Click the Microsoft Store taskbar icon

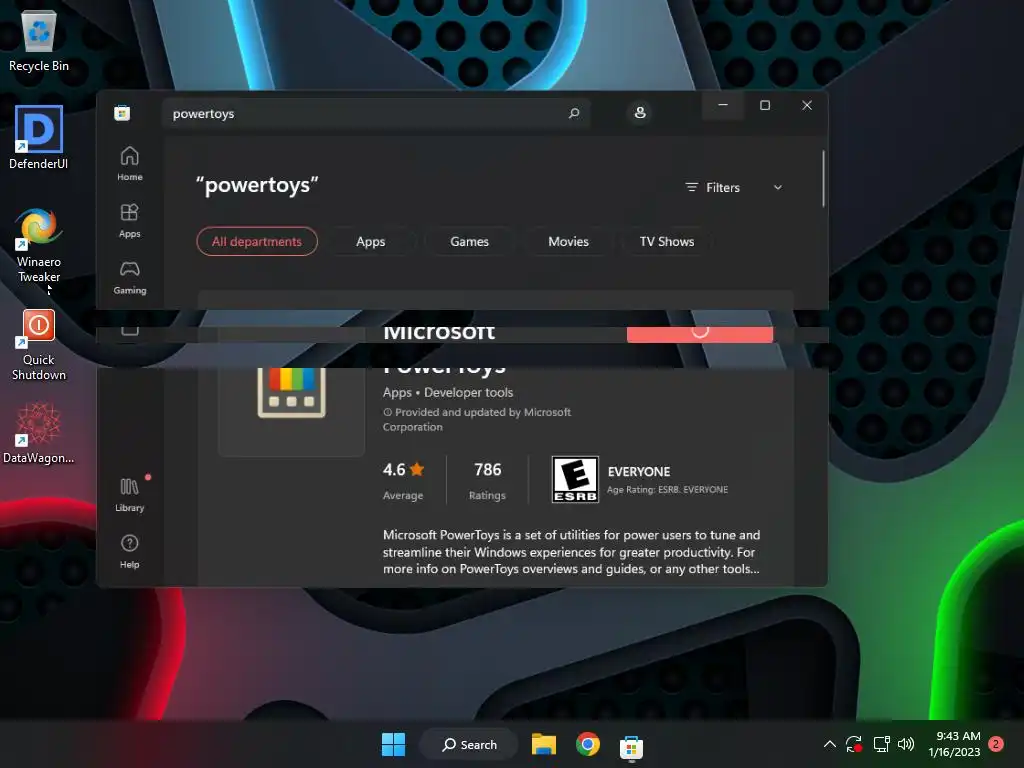[x=631, y=746]
